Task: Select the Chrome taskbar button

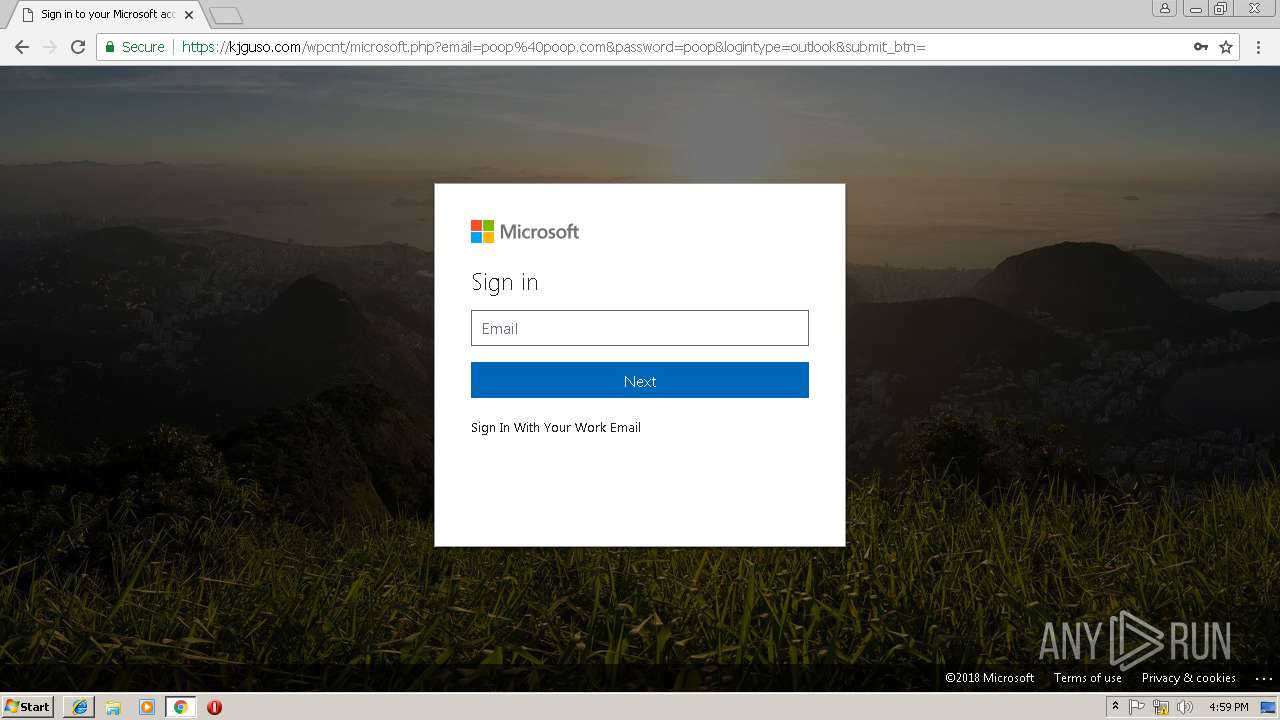Action: (180, 707)
